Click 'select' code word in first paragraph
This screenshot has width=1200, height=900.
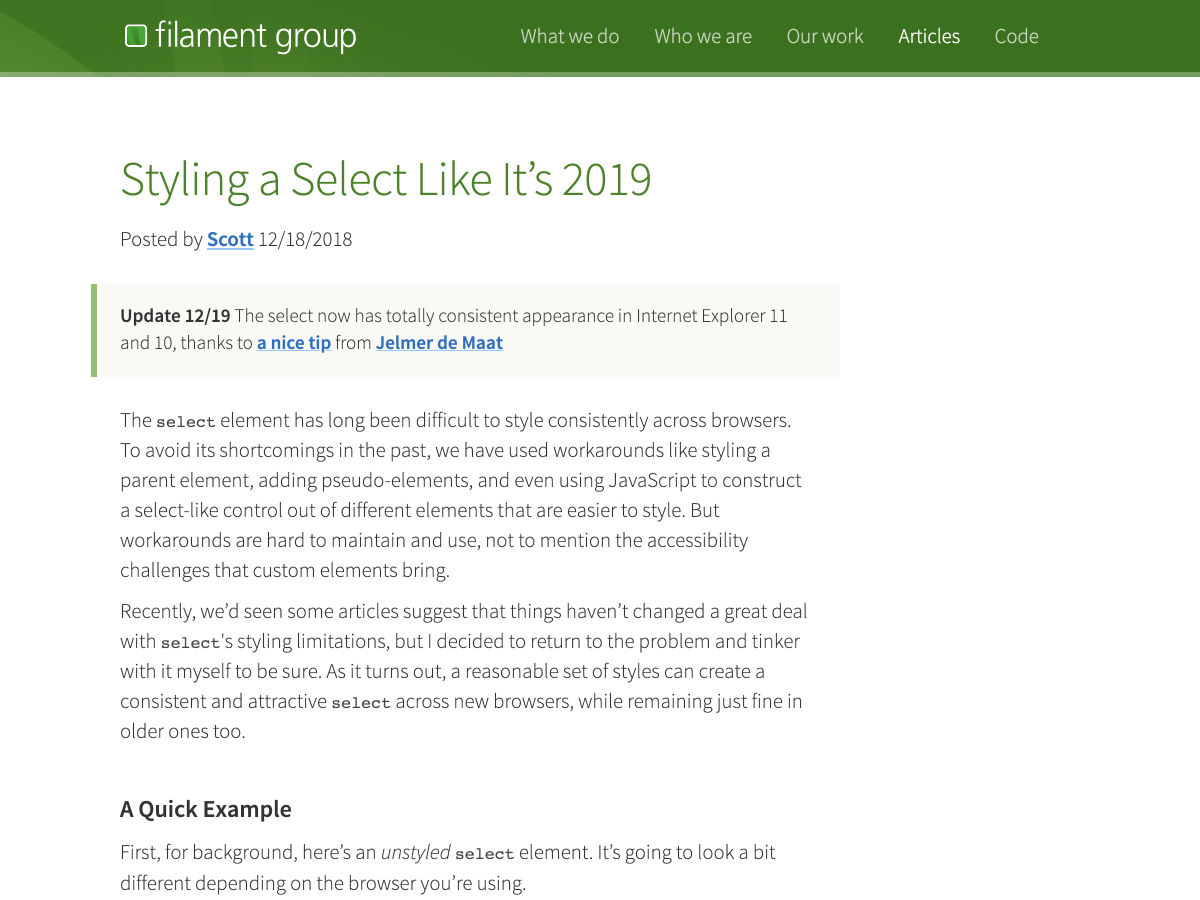(x=185, y=421)
